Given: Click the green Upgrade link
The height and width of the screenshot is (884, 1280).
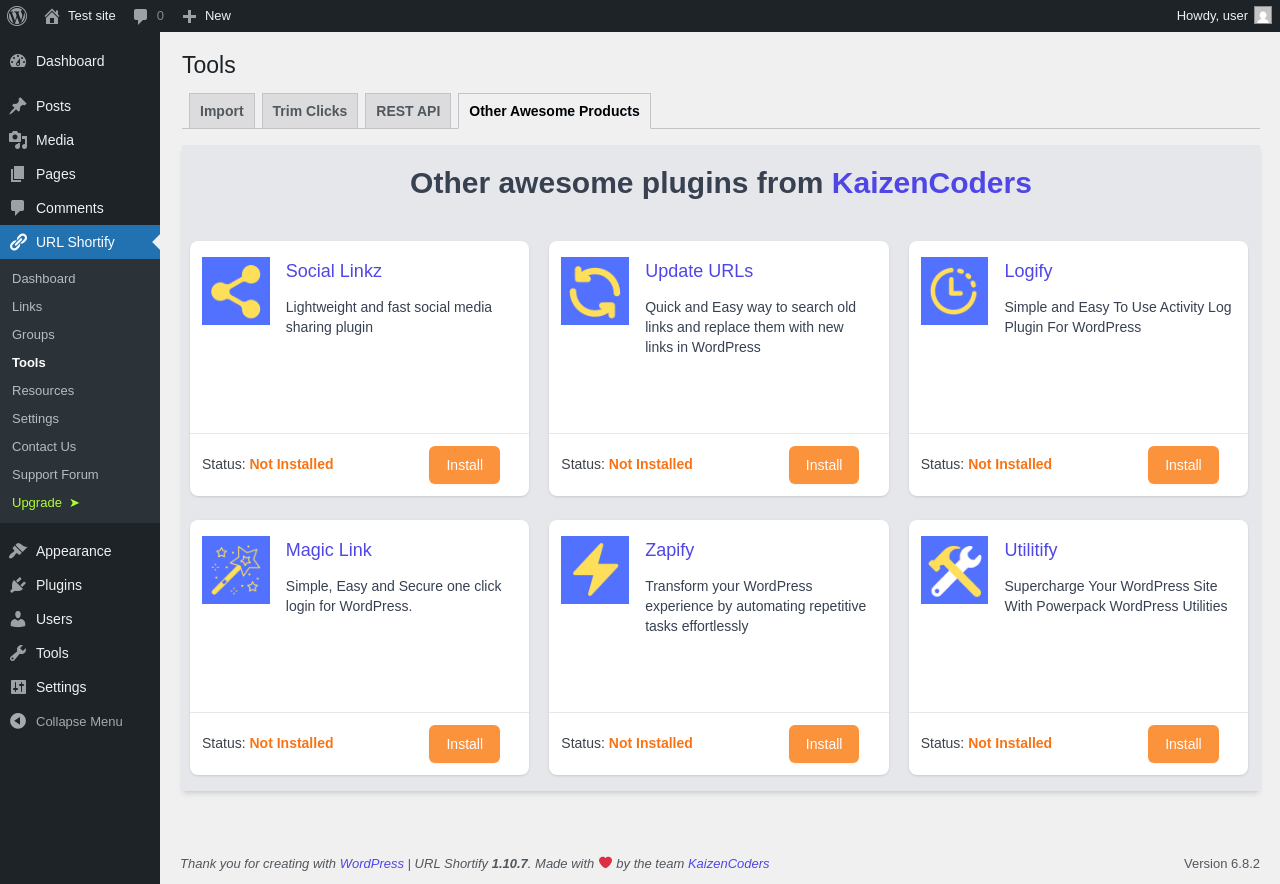Looking at the screenshot, I should tap(46, 502).
